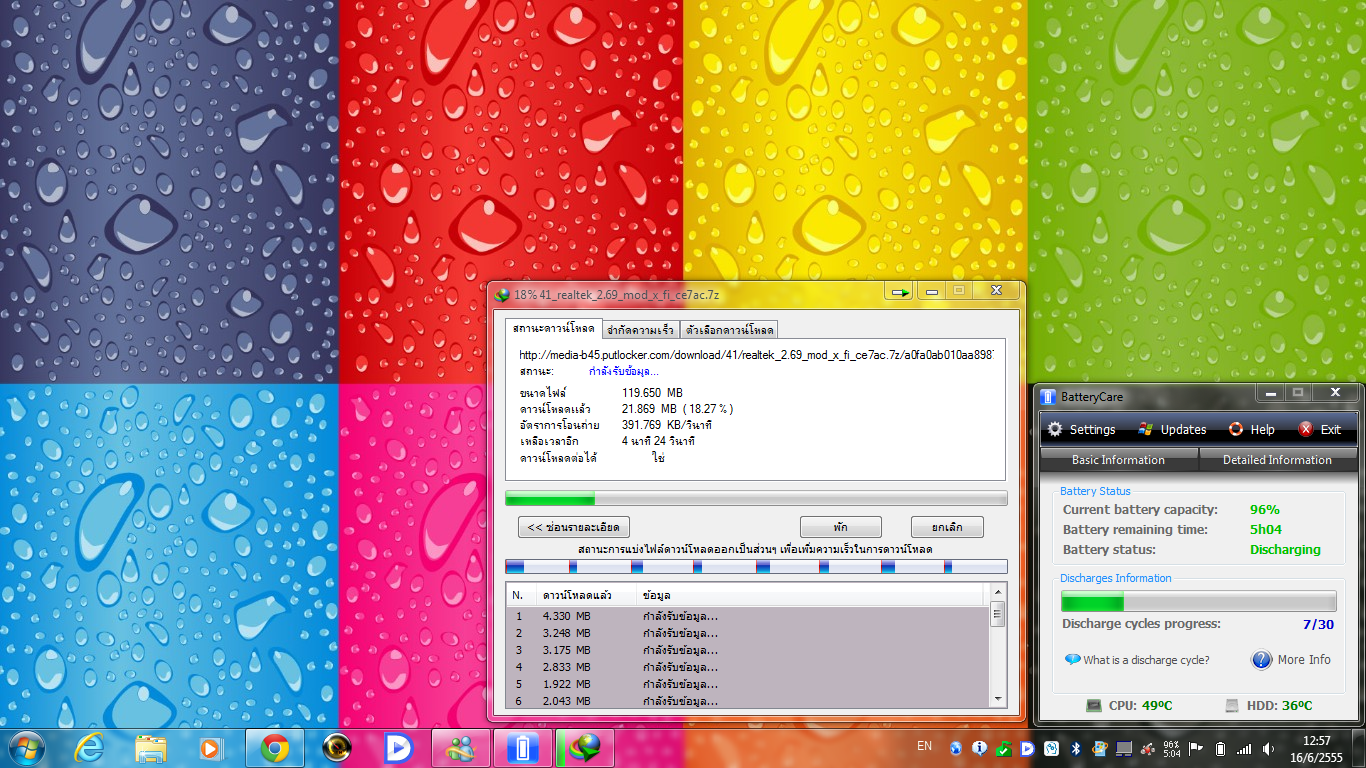Click the พัก pause button
This screenshot has width=1366, height=768.
(841, 527)
